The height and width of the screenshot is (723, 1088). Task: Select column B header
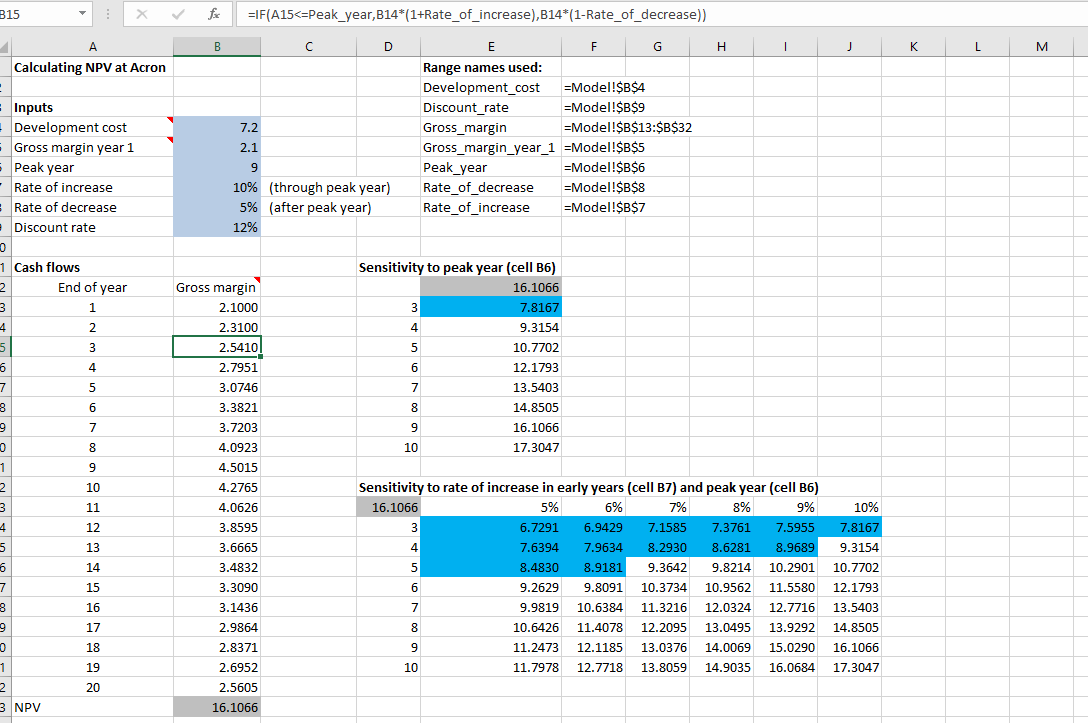click(217, 46)
